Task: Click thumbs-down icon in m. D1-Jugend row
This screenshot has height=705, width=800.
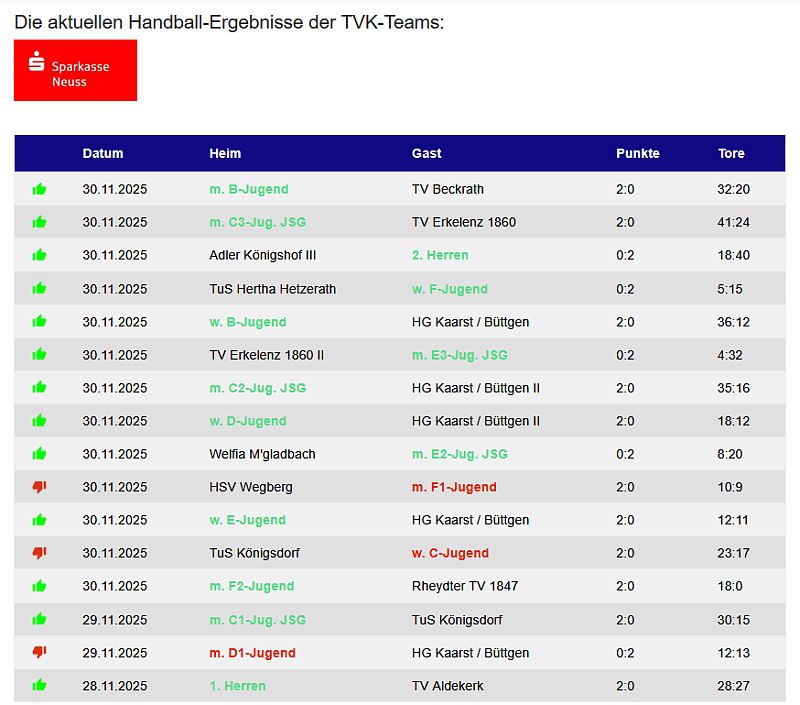Action: [x=40, y=653]
